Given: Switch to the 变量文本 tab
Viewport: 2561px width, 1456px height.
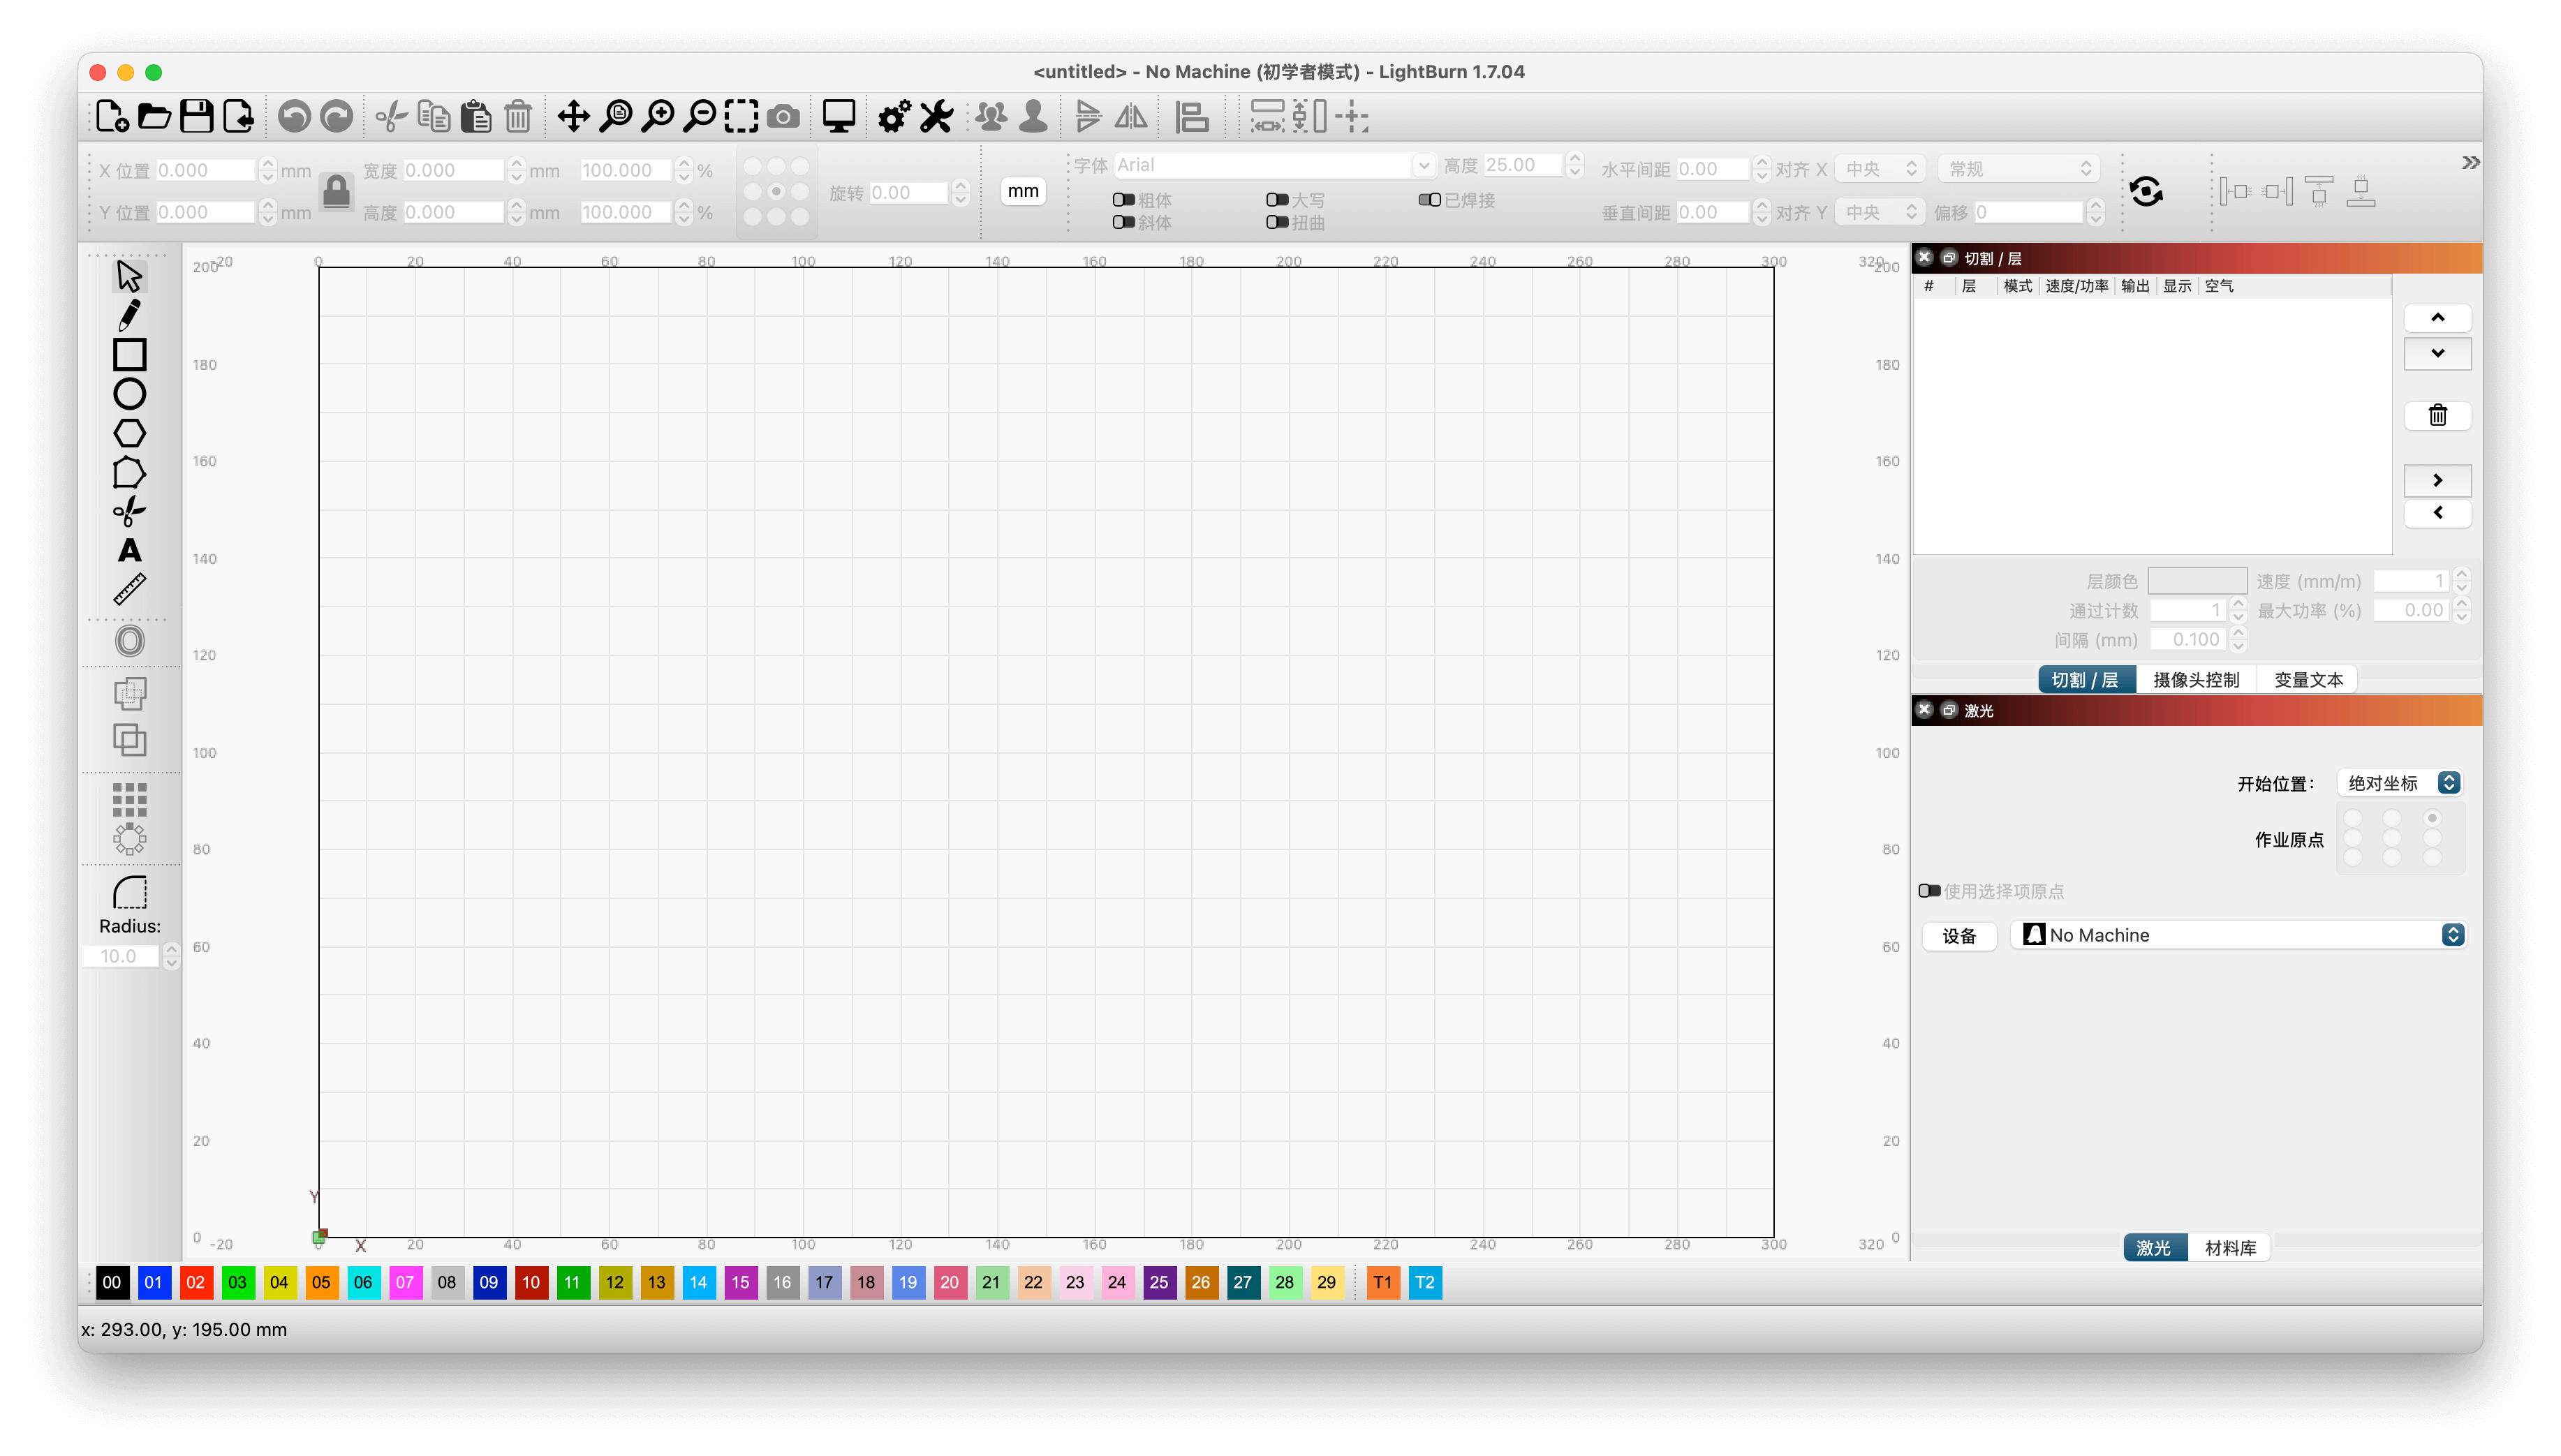Looking at the screenshot, I should [x=2308, y=680].
